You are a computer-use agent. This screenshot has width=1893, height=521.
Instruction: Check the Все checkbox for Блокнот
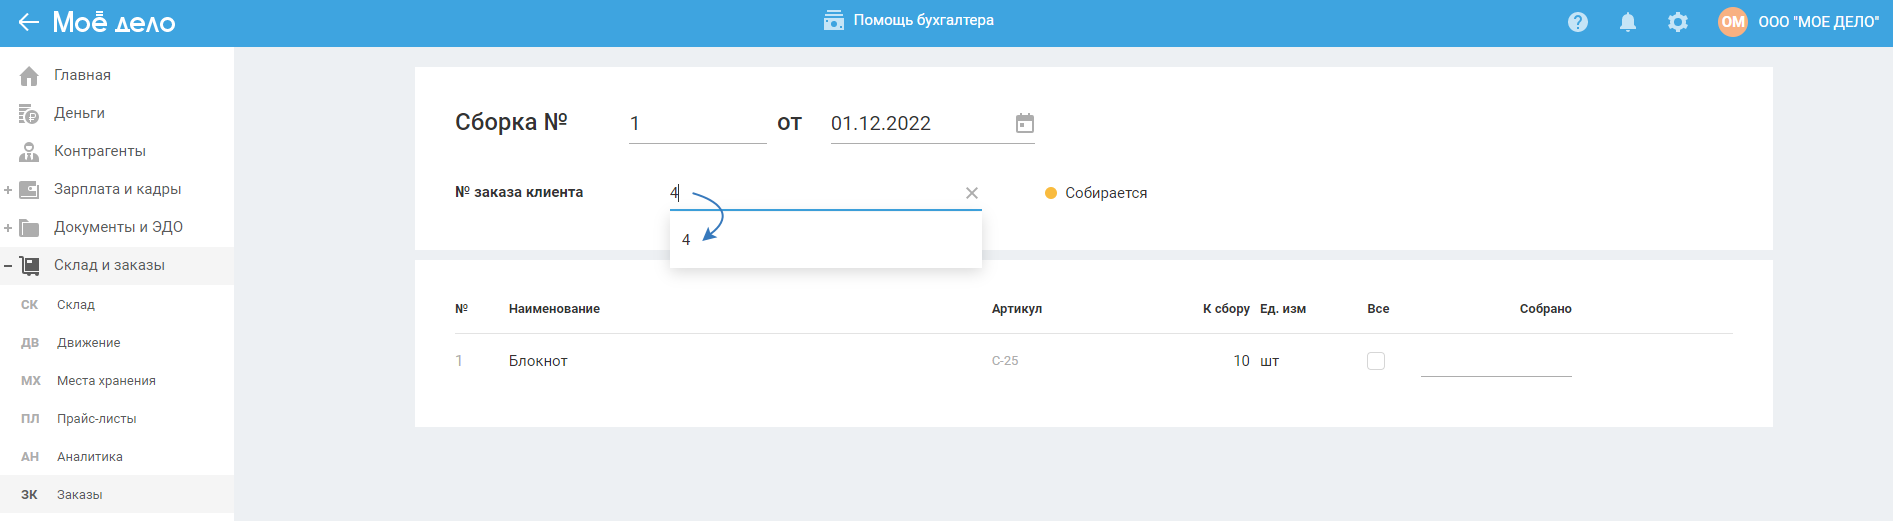coord(1376,361)
